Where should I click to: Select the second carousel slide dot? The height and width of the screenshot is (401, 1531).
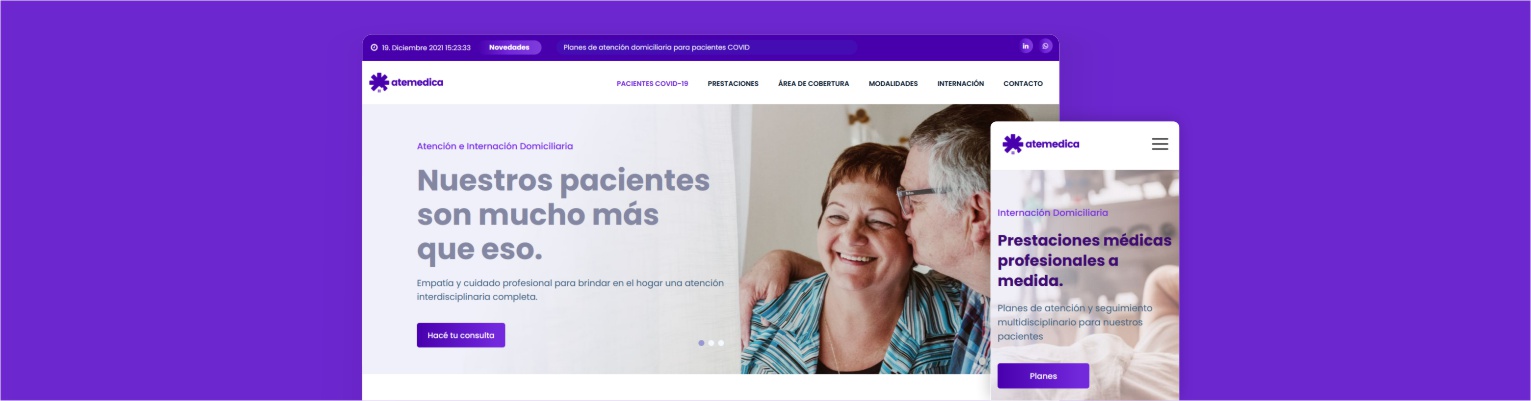[711, 343]
